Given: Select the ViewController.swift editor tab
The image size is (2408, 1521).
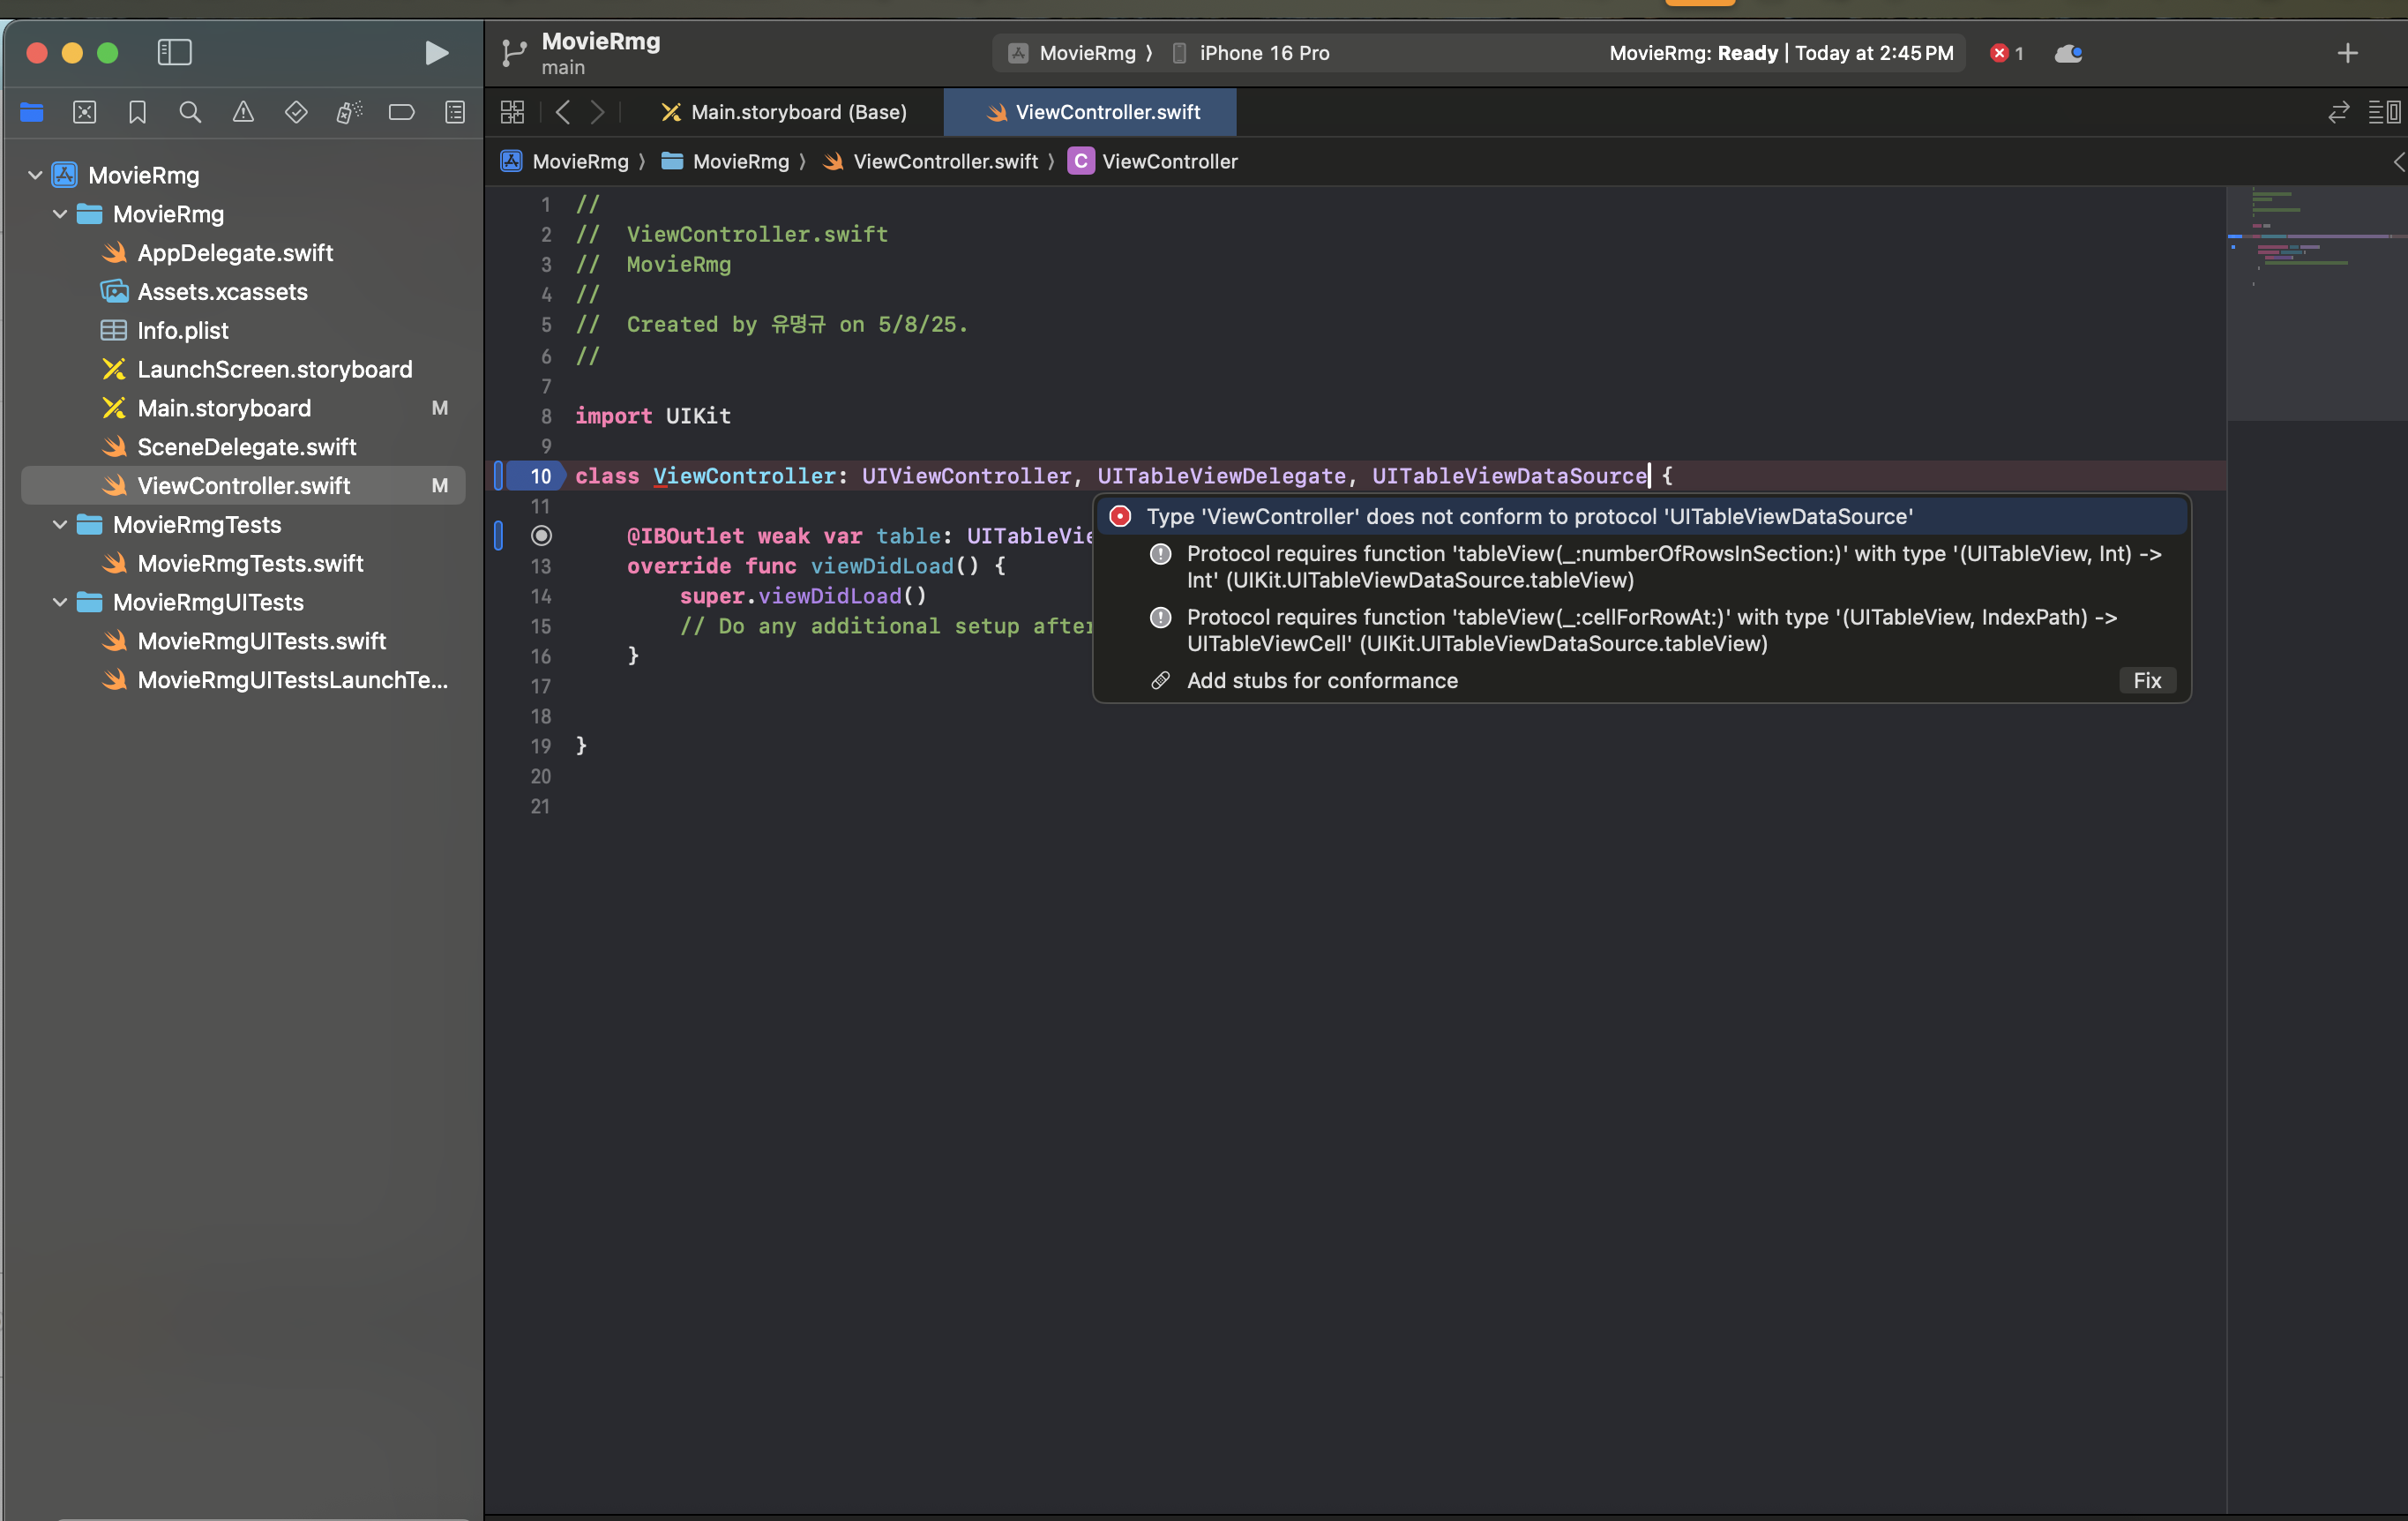Looking at the screenshot, I should pos(1091,112).
